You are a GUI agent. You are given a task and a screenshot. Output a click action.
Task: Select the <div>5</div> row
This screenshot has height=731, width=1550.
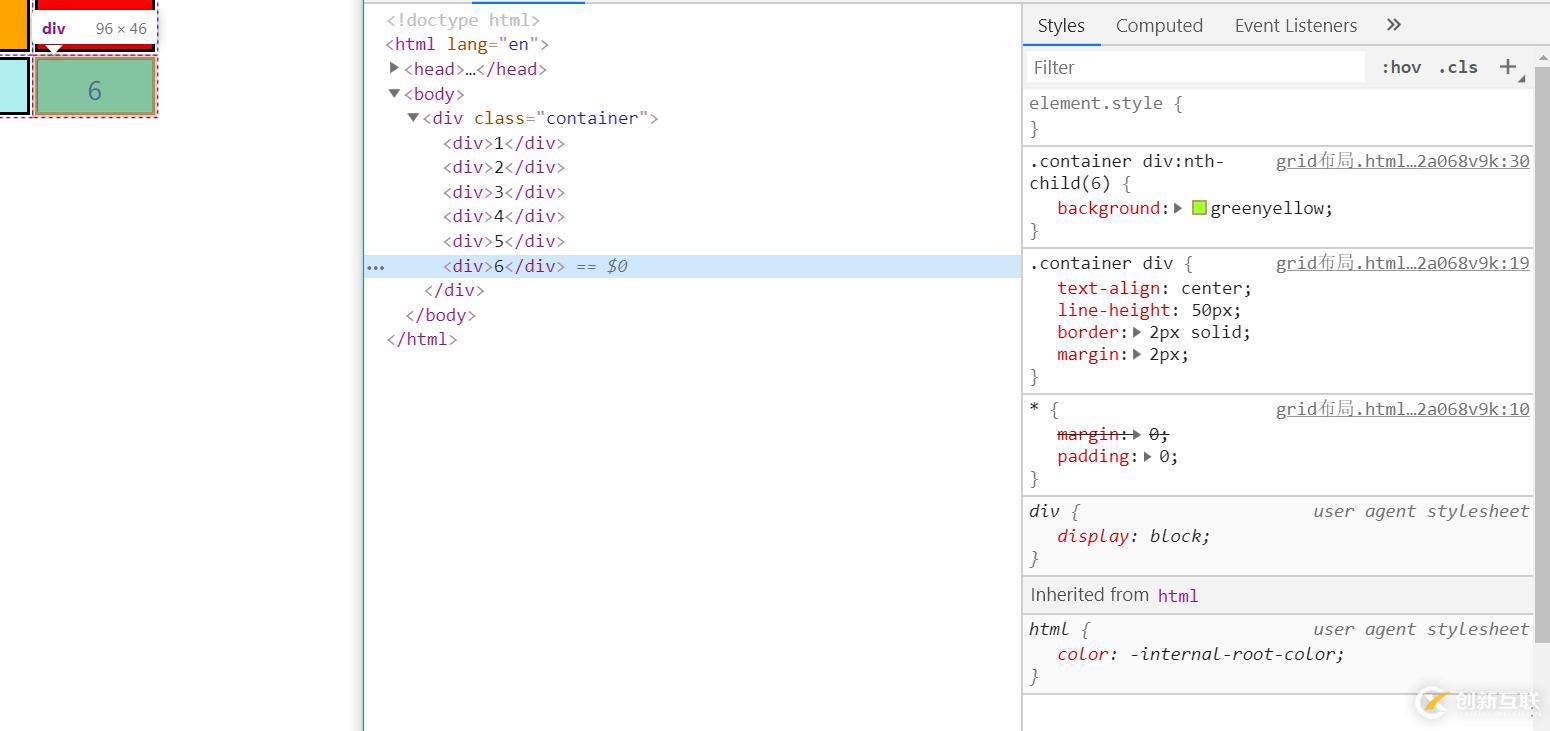click(x=504, y=241)
